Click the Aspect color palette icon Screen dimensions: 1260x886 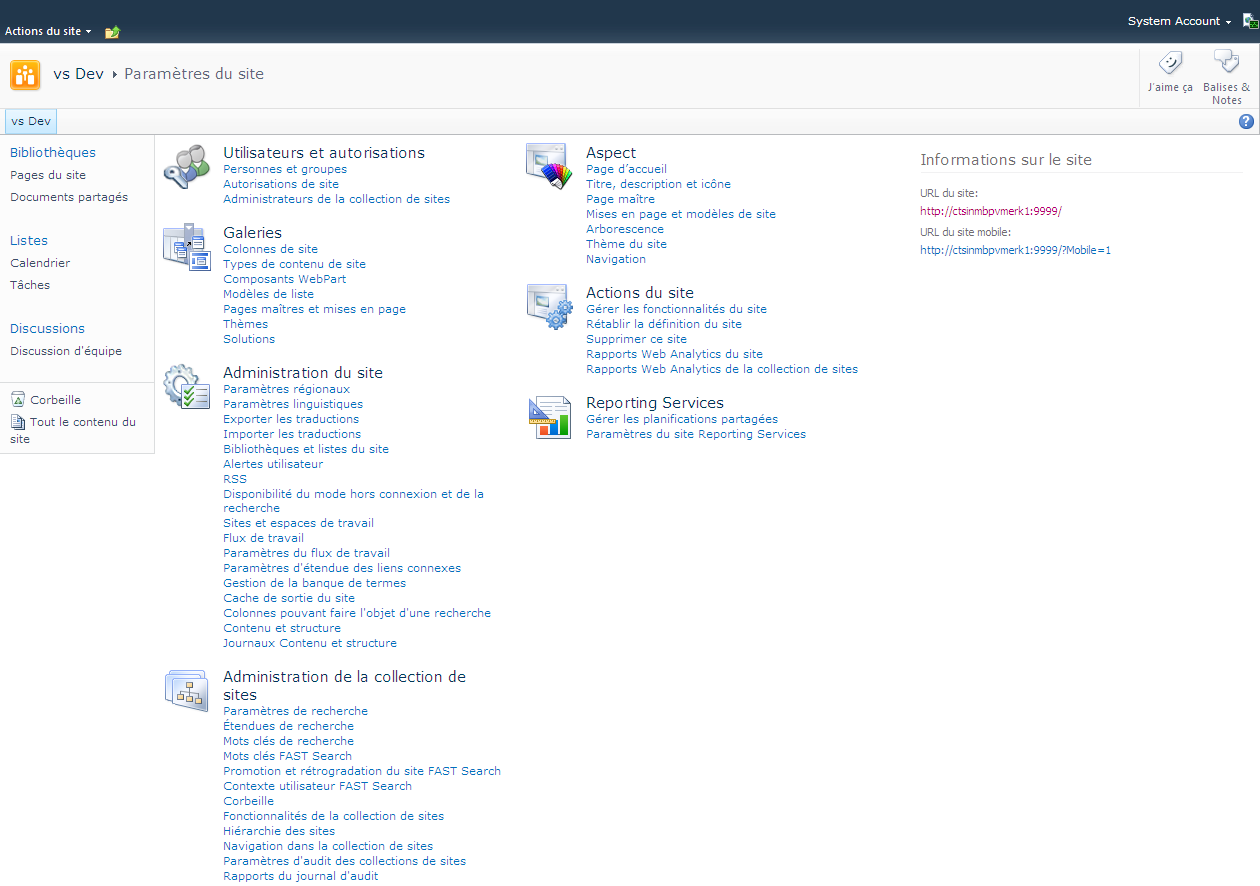[549, 167]
